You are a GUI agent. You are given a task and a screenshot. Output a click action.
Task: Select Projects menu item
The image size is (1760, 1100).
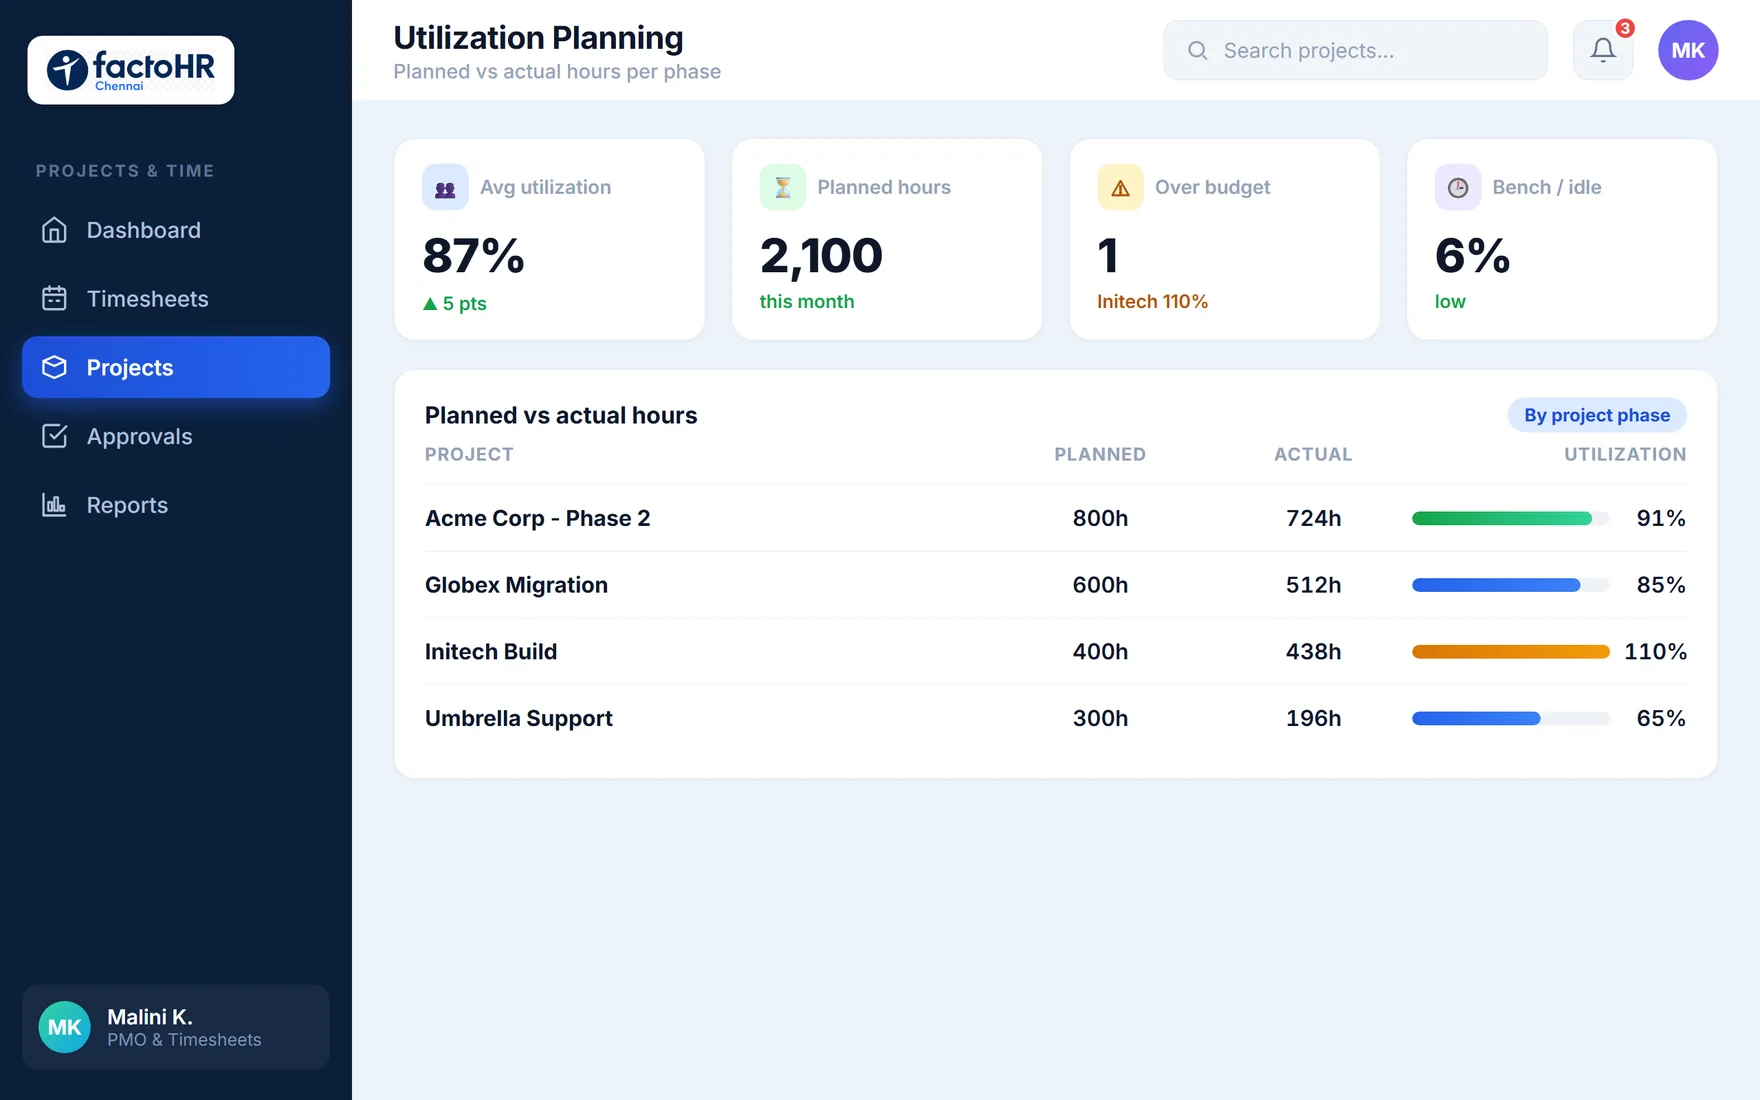(176, 367)
